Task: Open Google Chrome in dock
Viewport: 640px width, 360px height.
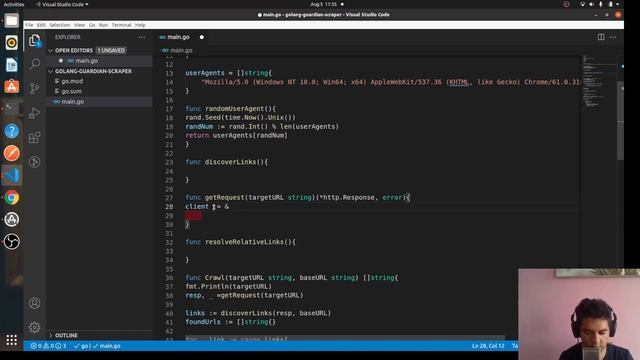Action: pyautogui.click(x=11, y=198)
